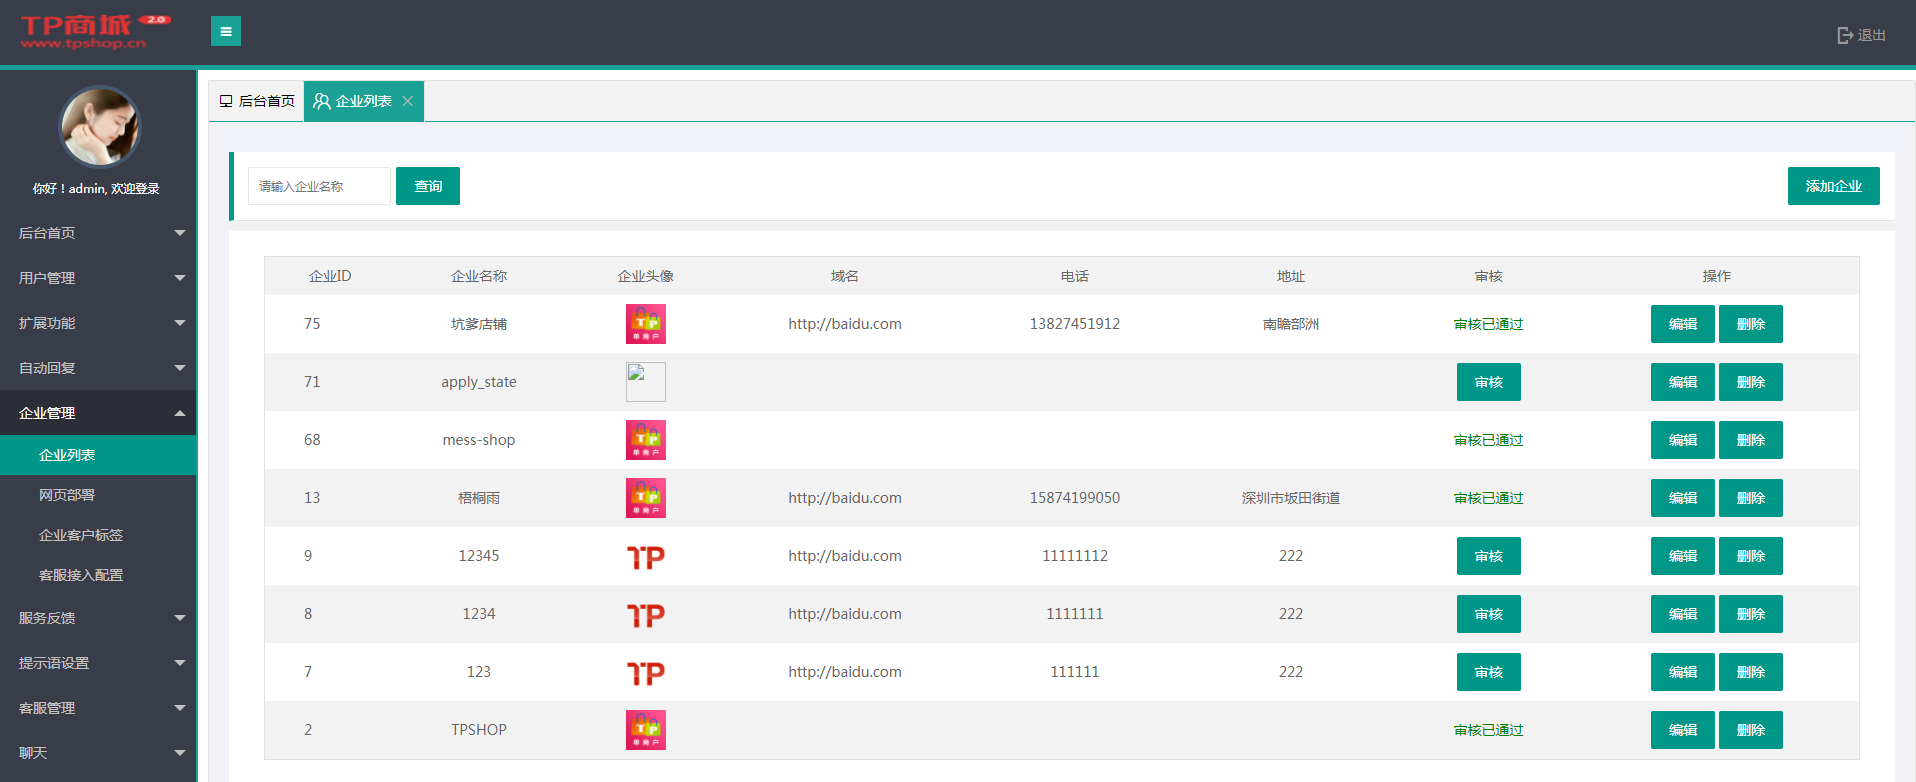Click the avatar image of TPSHOP row
This screenshot has width=1916, height=782.
pos(645,730)
